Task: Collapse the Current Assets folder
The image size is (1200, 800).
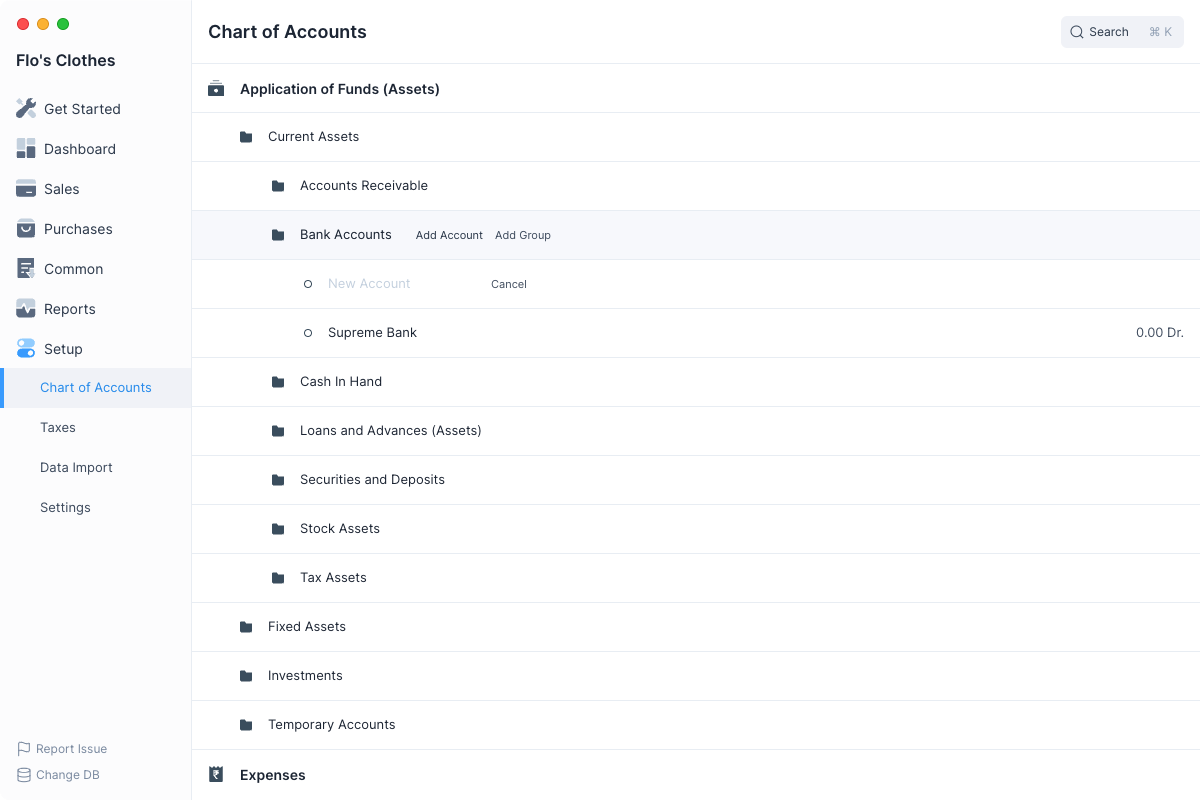Action: pyautogui.click(x=312, y=137)
